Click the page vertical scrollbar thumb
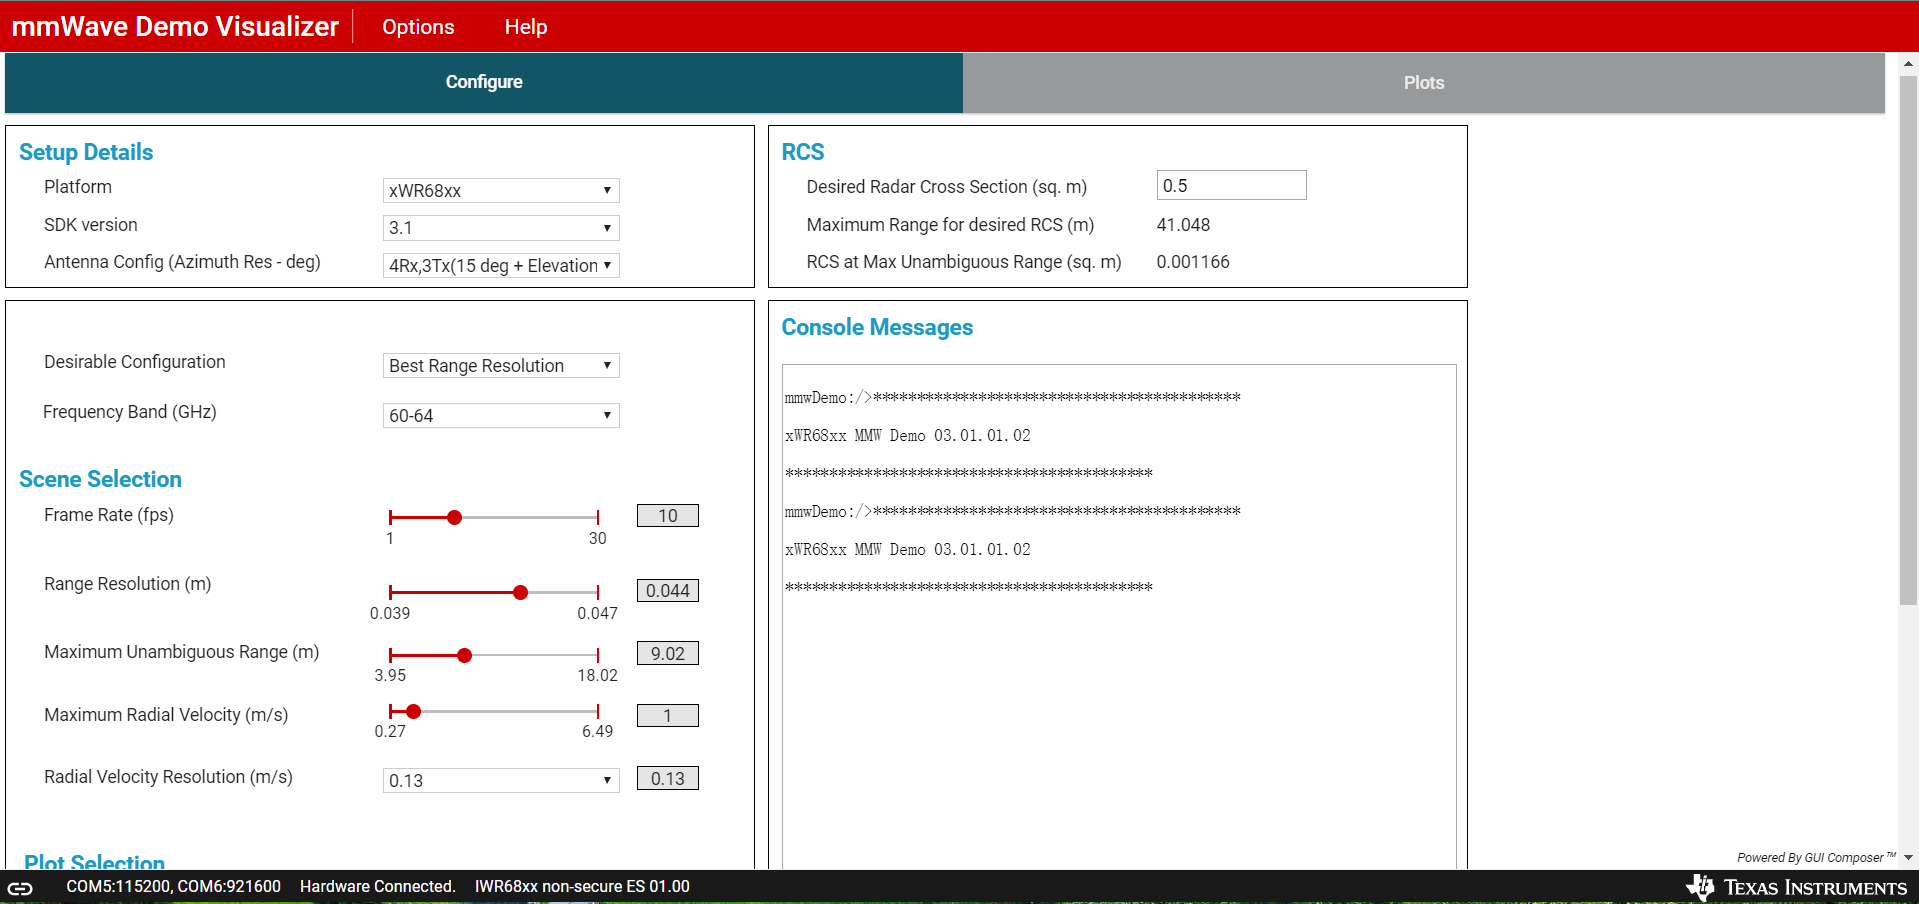 click(x=1908, y=340)
